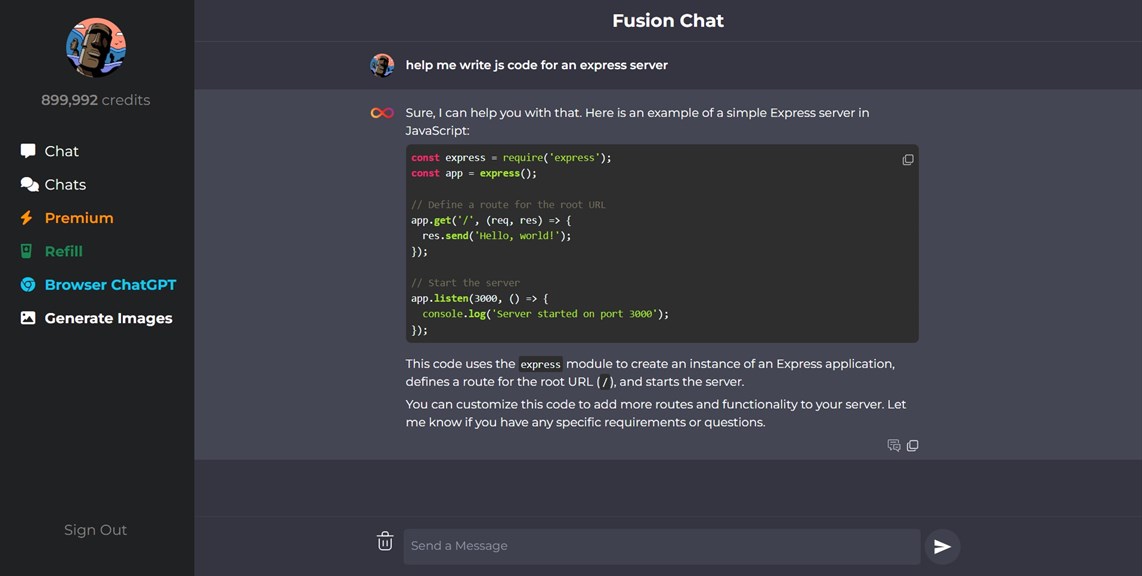The image size is (1142, 576).
Task: Click the console.log code line
Action: (x=546, y=314)
